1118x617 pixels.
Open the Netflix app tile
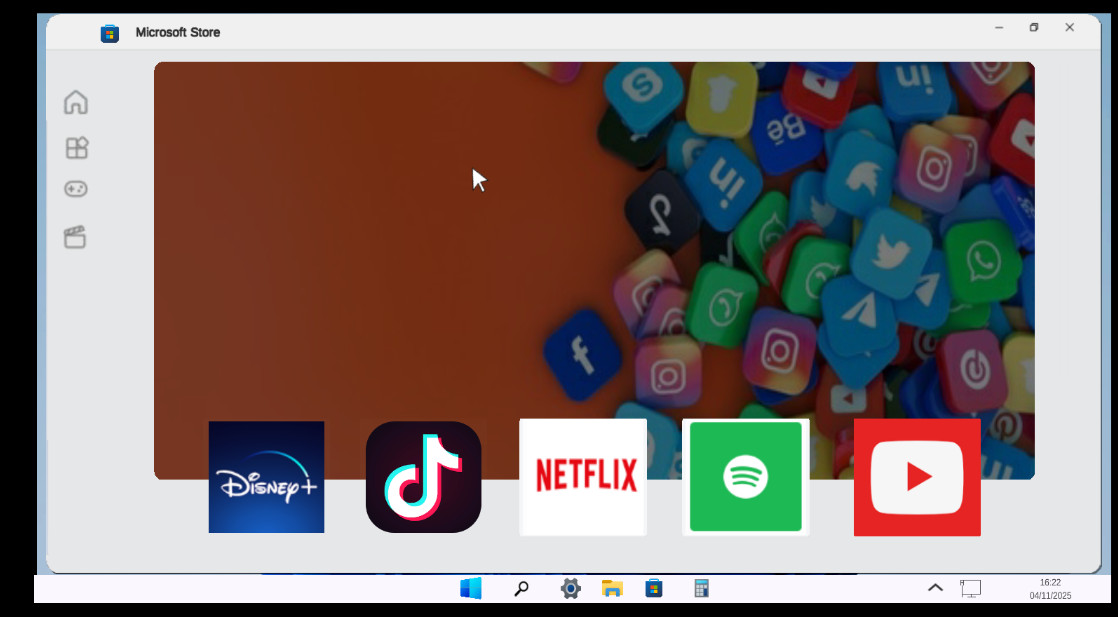pyautogui.click(x=583, y=476)
